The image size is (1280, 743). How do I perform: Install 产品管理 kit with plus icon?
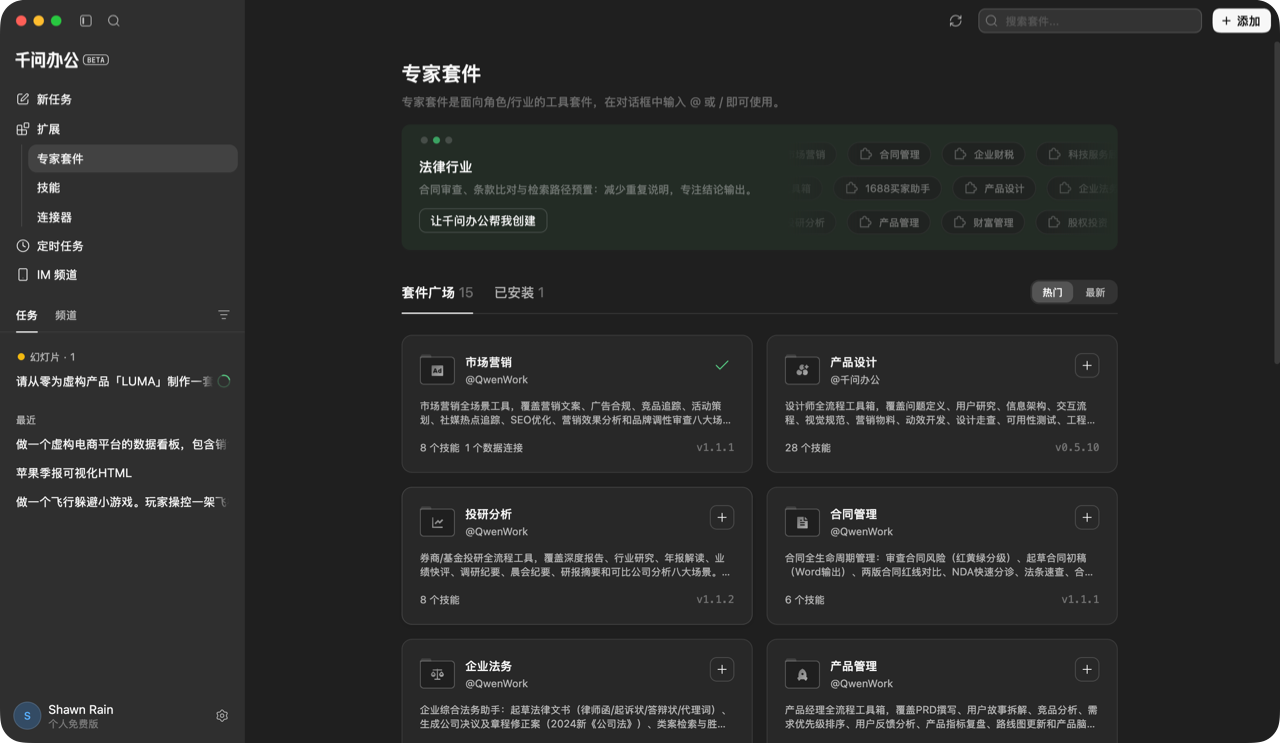[x=1087, y=670]
